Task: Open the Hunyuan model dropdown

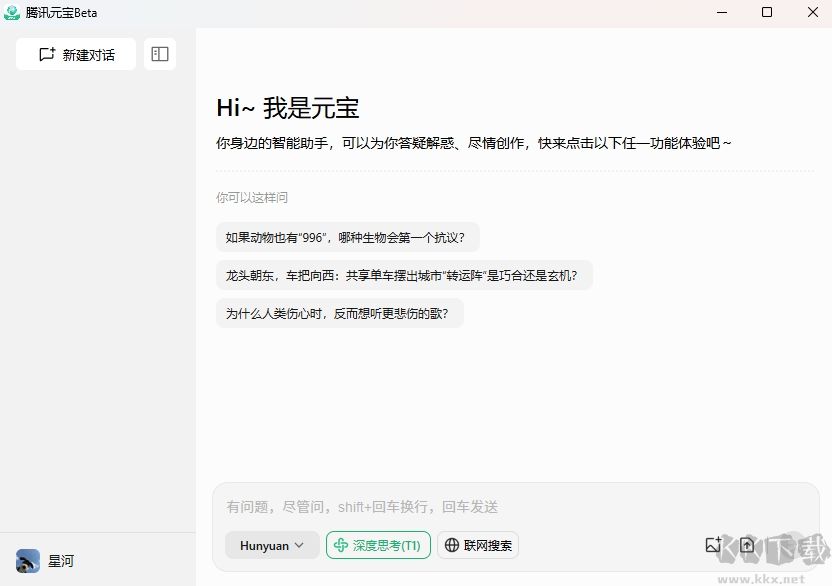Action: click(x=272, y=545)
